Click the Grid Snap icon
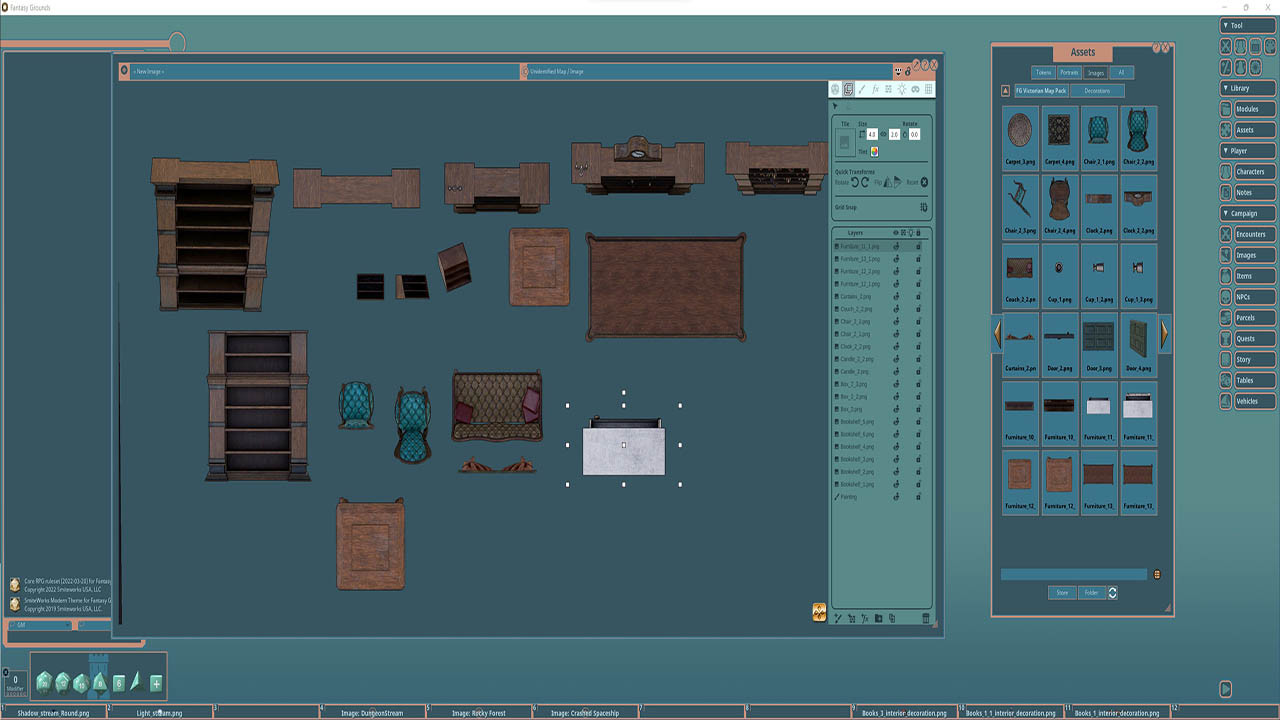This screenshot has height=720, width=1280. (x=923, y=206)
